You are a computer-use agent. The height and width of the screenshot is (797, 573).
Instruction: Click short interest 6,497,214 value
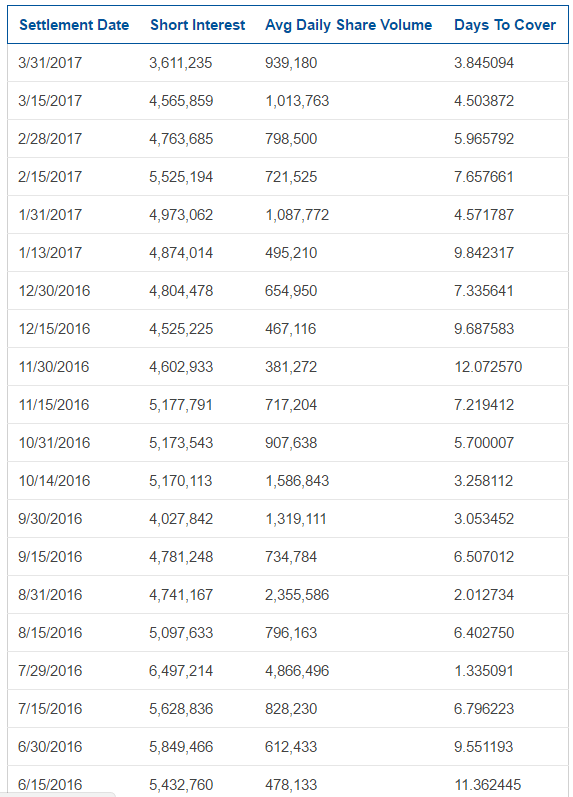click(181, 671)
